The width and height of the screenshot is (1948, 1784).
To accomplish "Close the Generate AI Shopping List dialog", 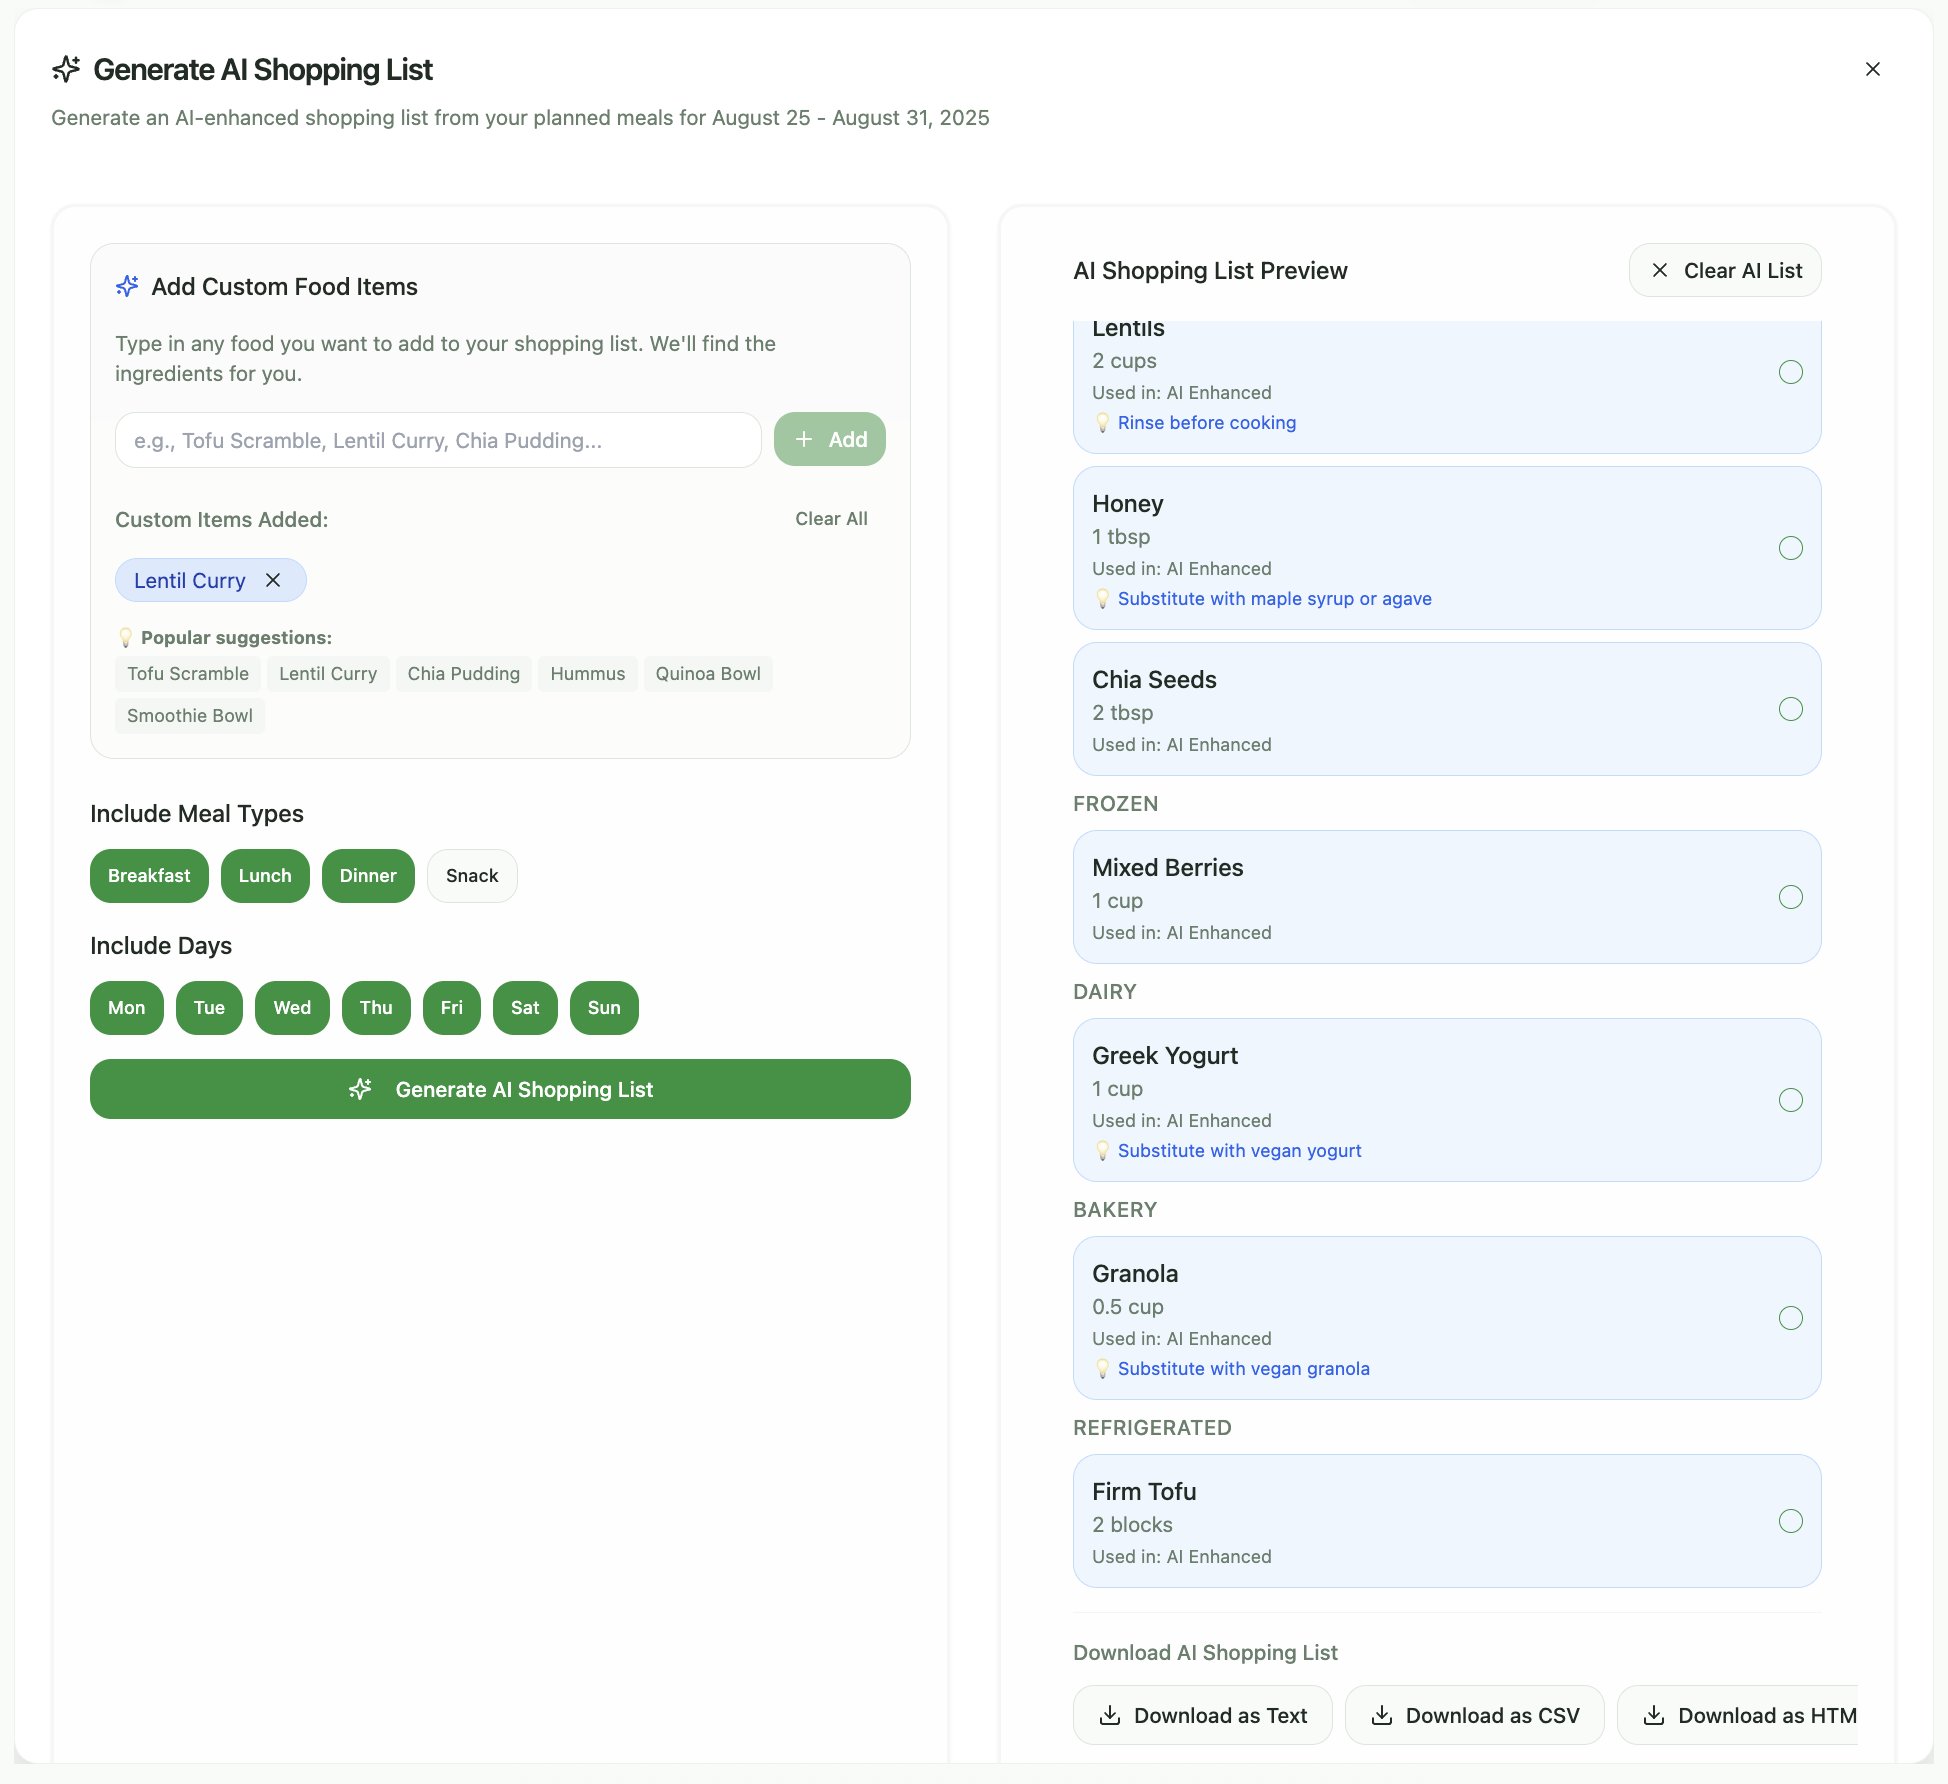I will coord(1873,69).
